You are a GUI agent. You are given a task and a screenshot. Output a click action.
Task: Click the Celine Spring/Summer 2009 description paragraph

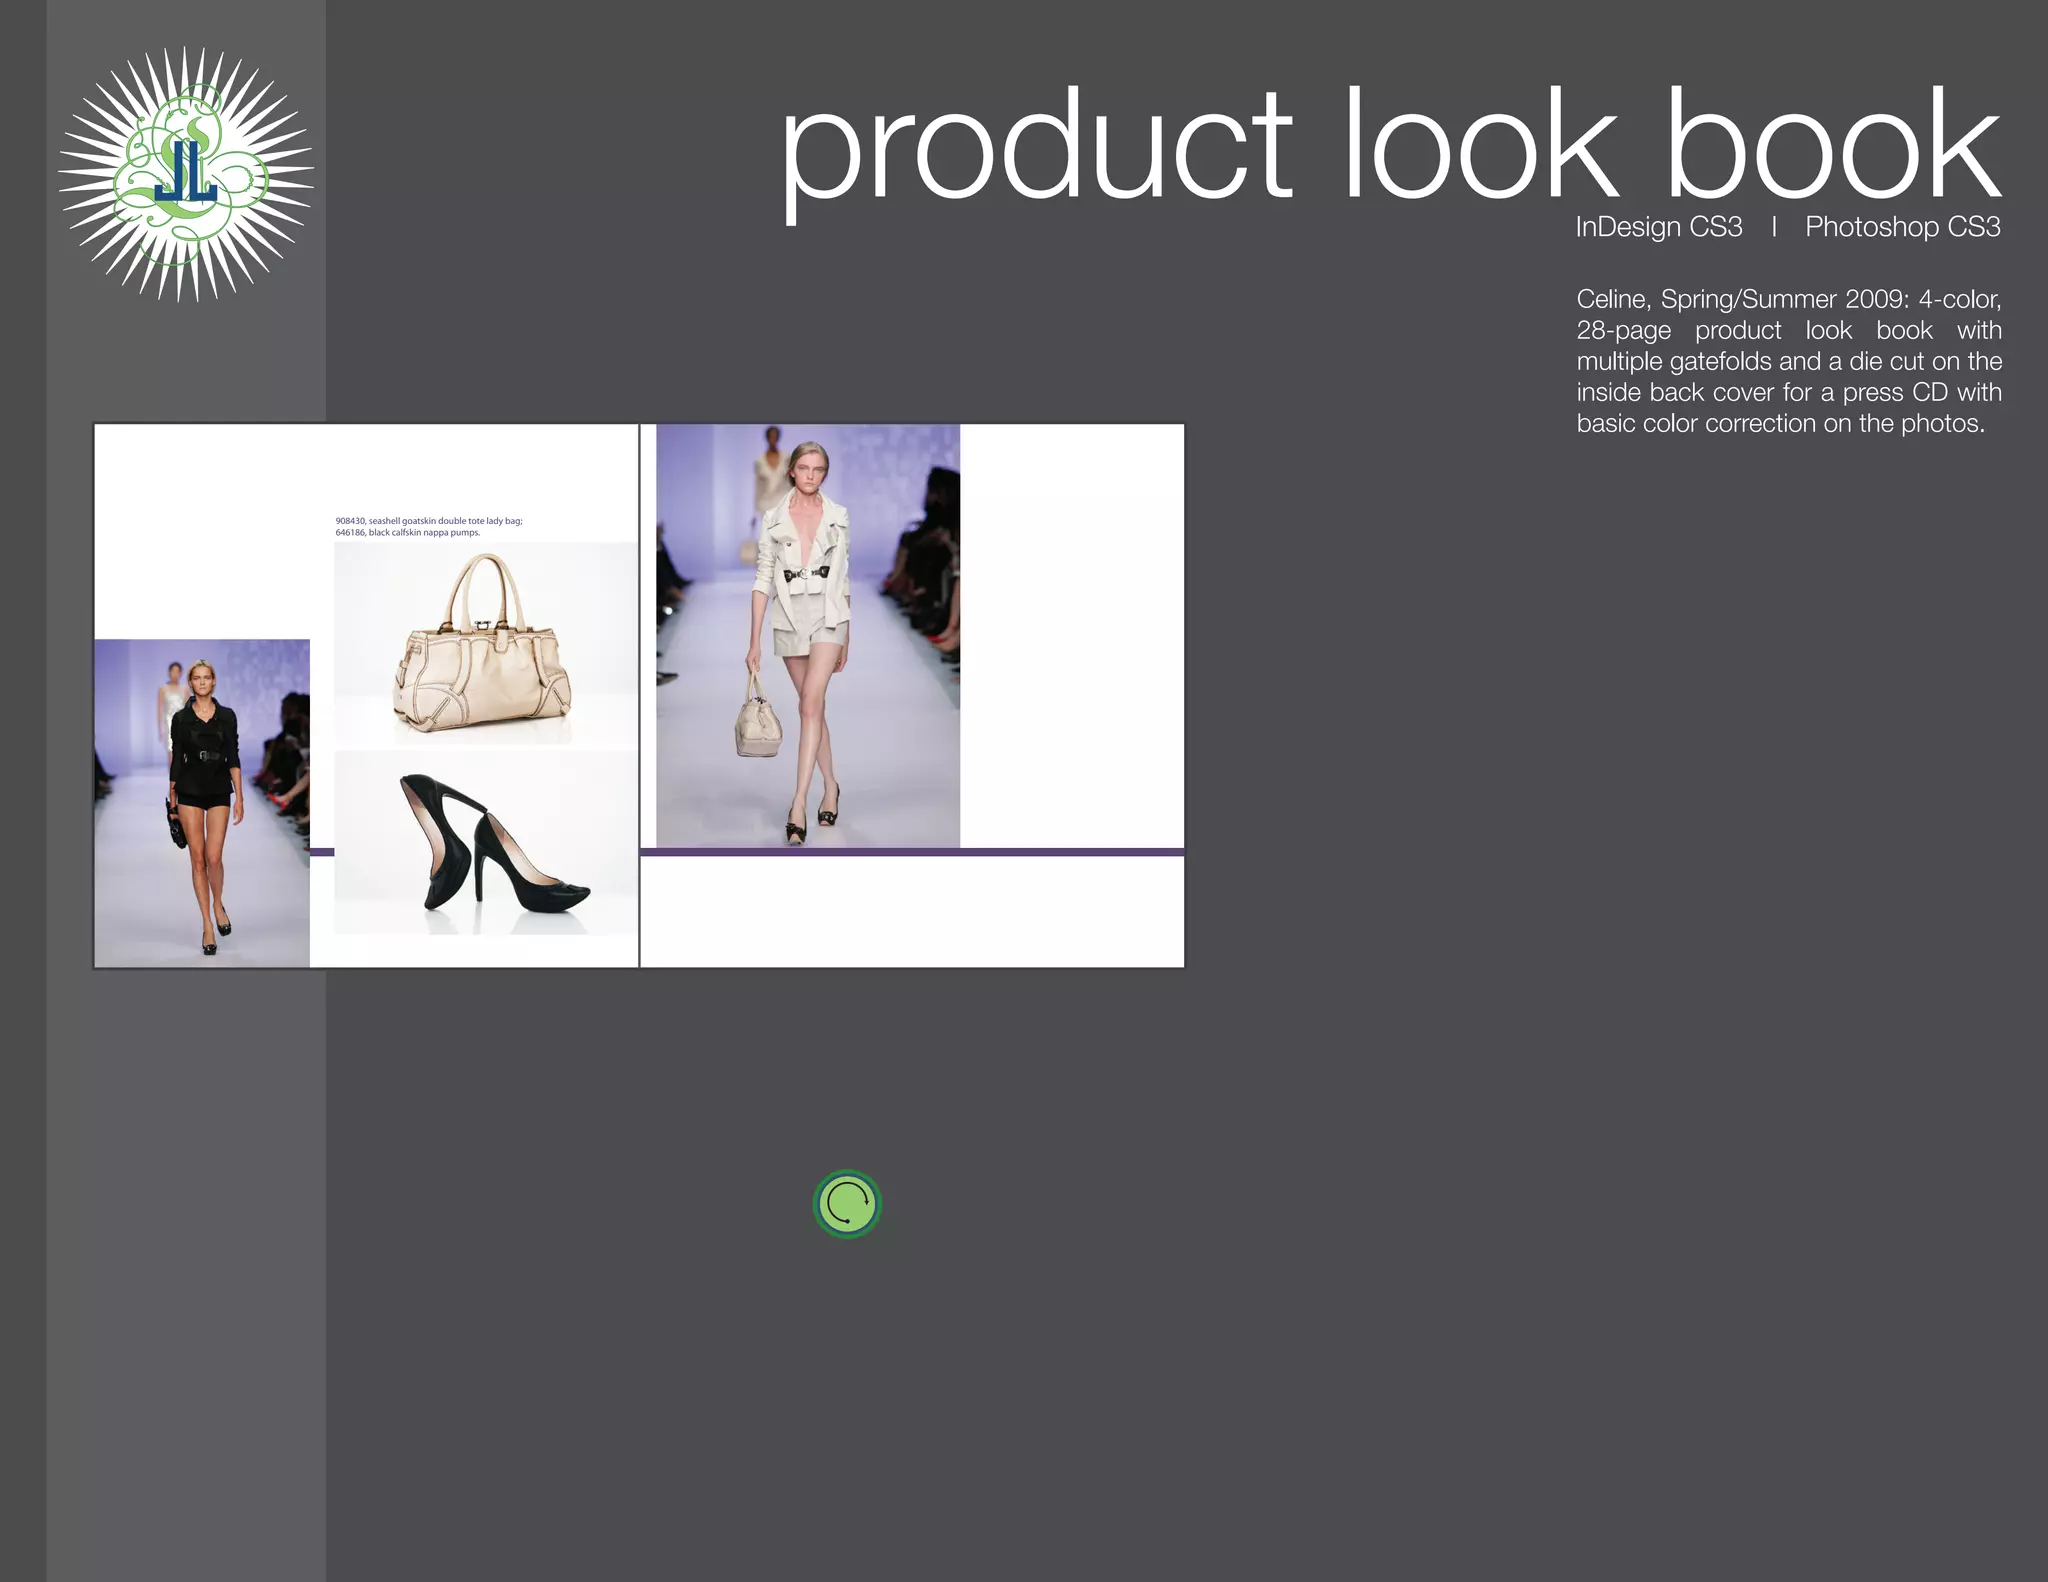pos(1789,361)
